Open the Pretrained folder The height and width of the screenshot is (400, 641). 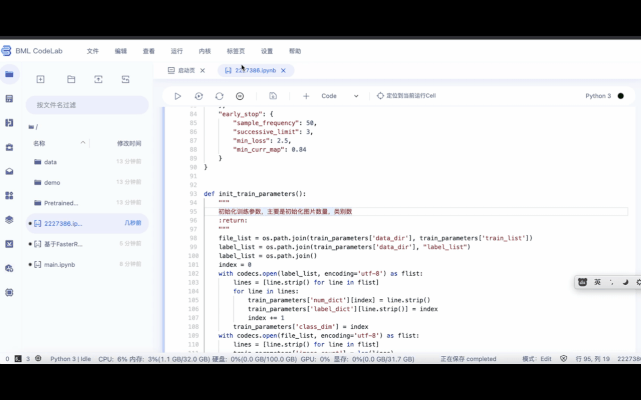click(x=87, y=203)
